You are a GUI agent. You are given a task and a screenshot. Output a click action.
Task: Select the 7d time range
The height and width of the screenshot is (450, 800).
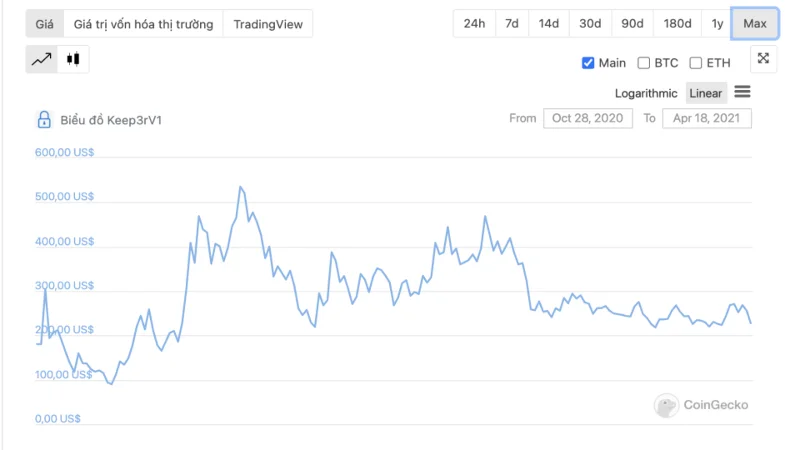(512, 23)
